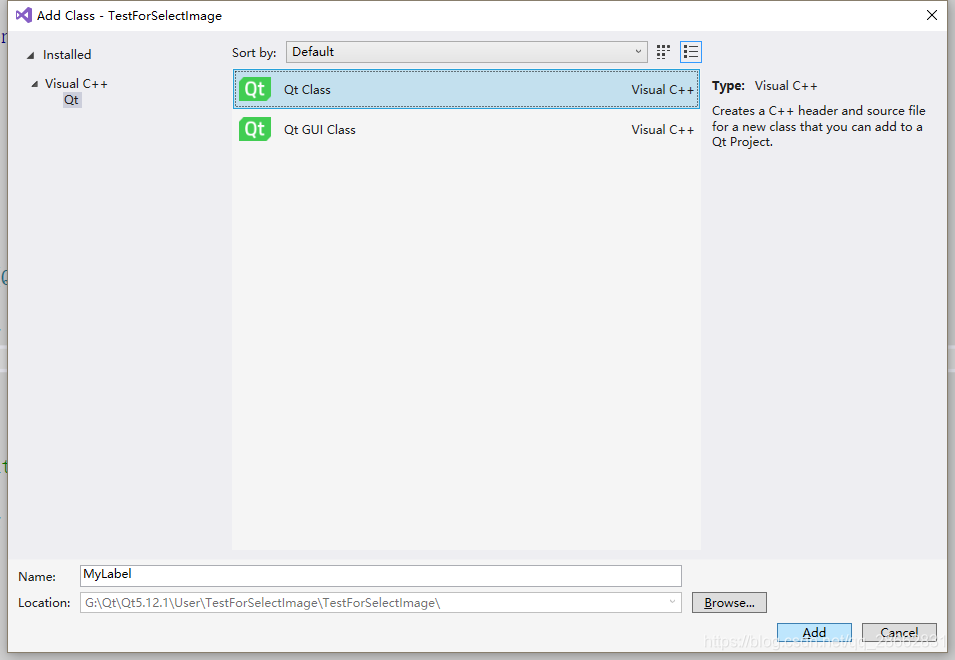Select Qt under Visual C++ tree
Image resolution: width=955 pixels, height=660 pixels.
click(x=71, y=100)
